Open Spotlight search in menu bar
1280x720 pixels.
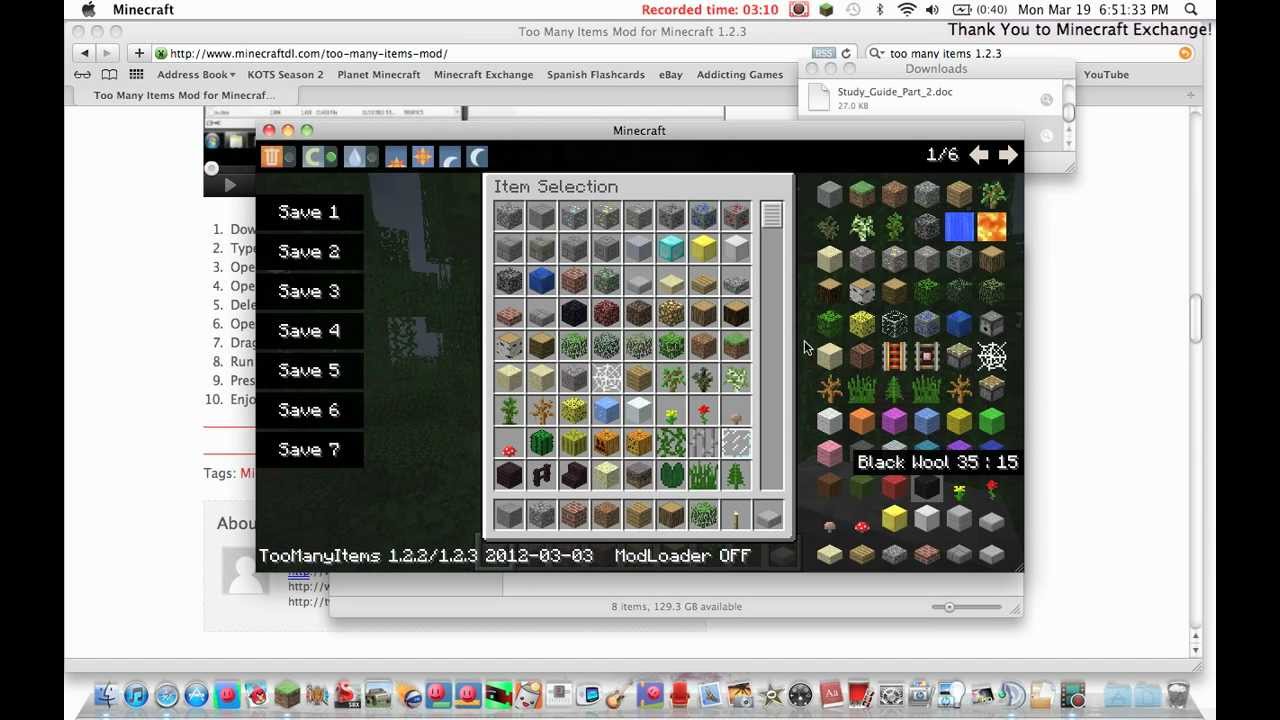[x=1190, y=9]
